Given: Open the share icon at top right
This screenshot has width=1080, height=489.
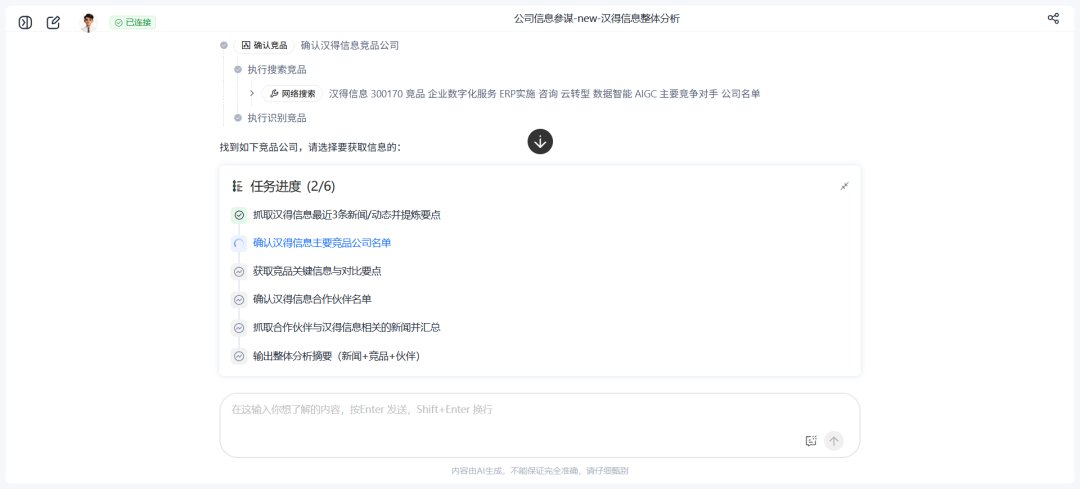Looking at the screenshot, I should click(1052, 19).
